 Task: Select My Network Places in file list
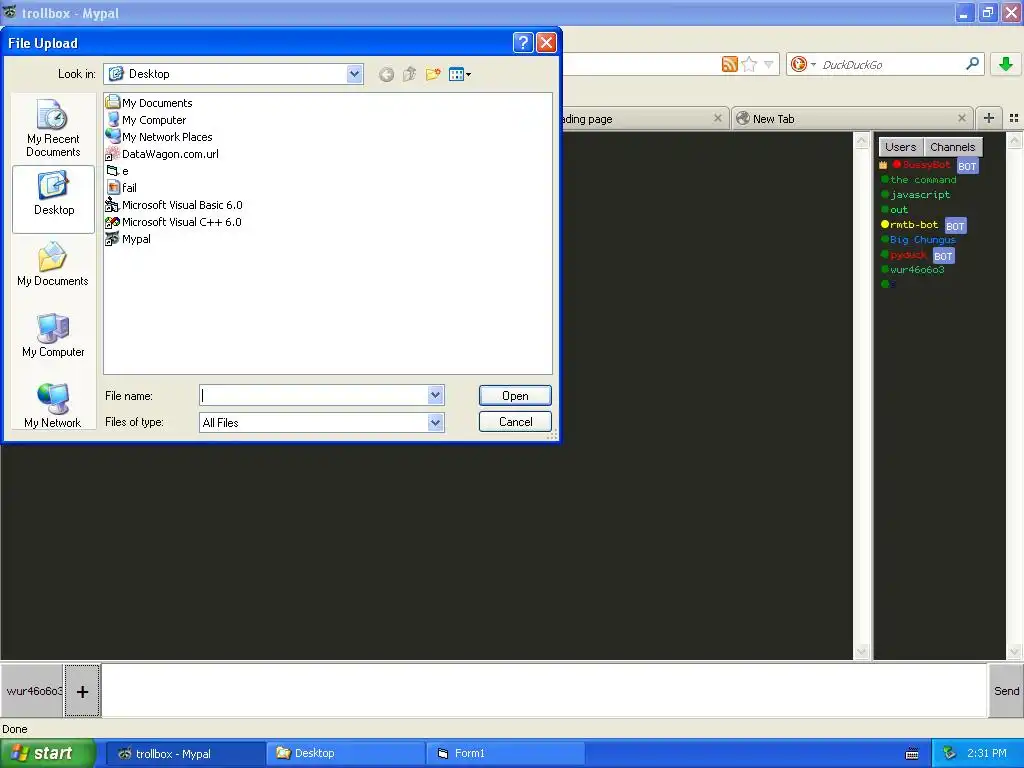pyautogui.click(x=159, y=136)
